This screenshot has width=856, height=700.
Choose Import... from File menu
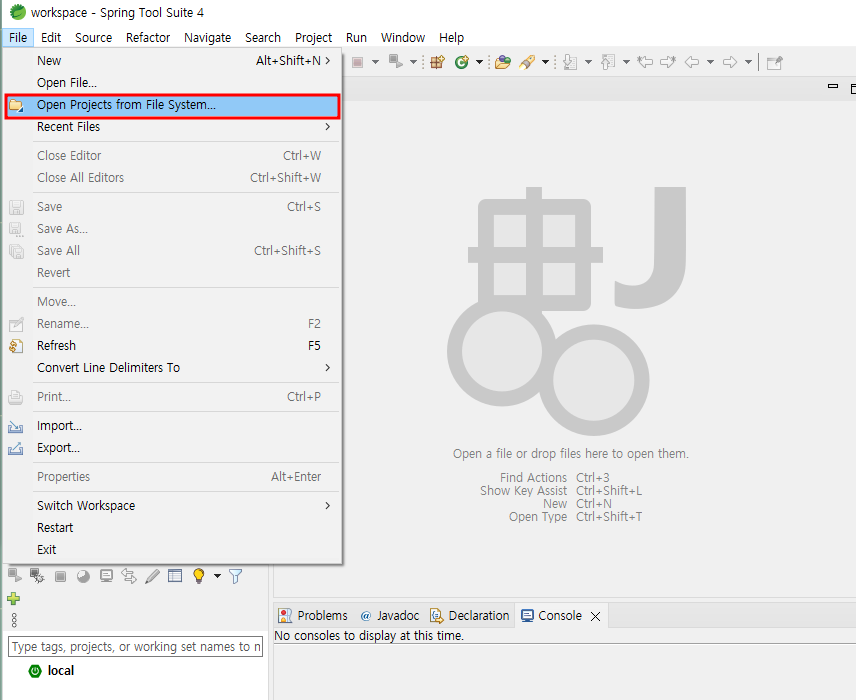click(172, 426)
